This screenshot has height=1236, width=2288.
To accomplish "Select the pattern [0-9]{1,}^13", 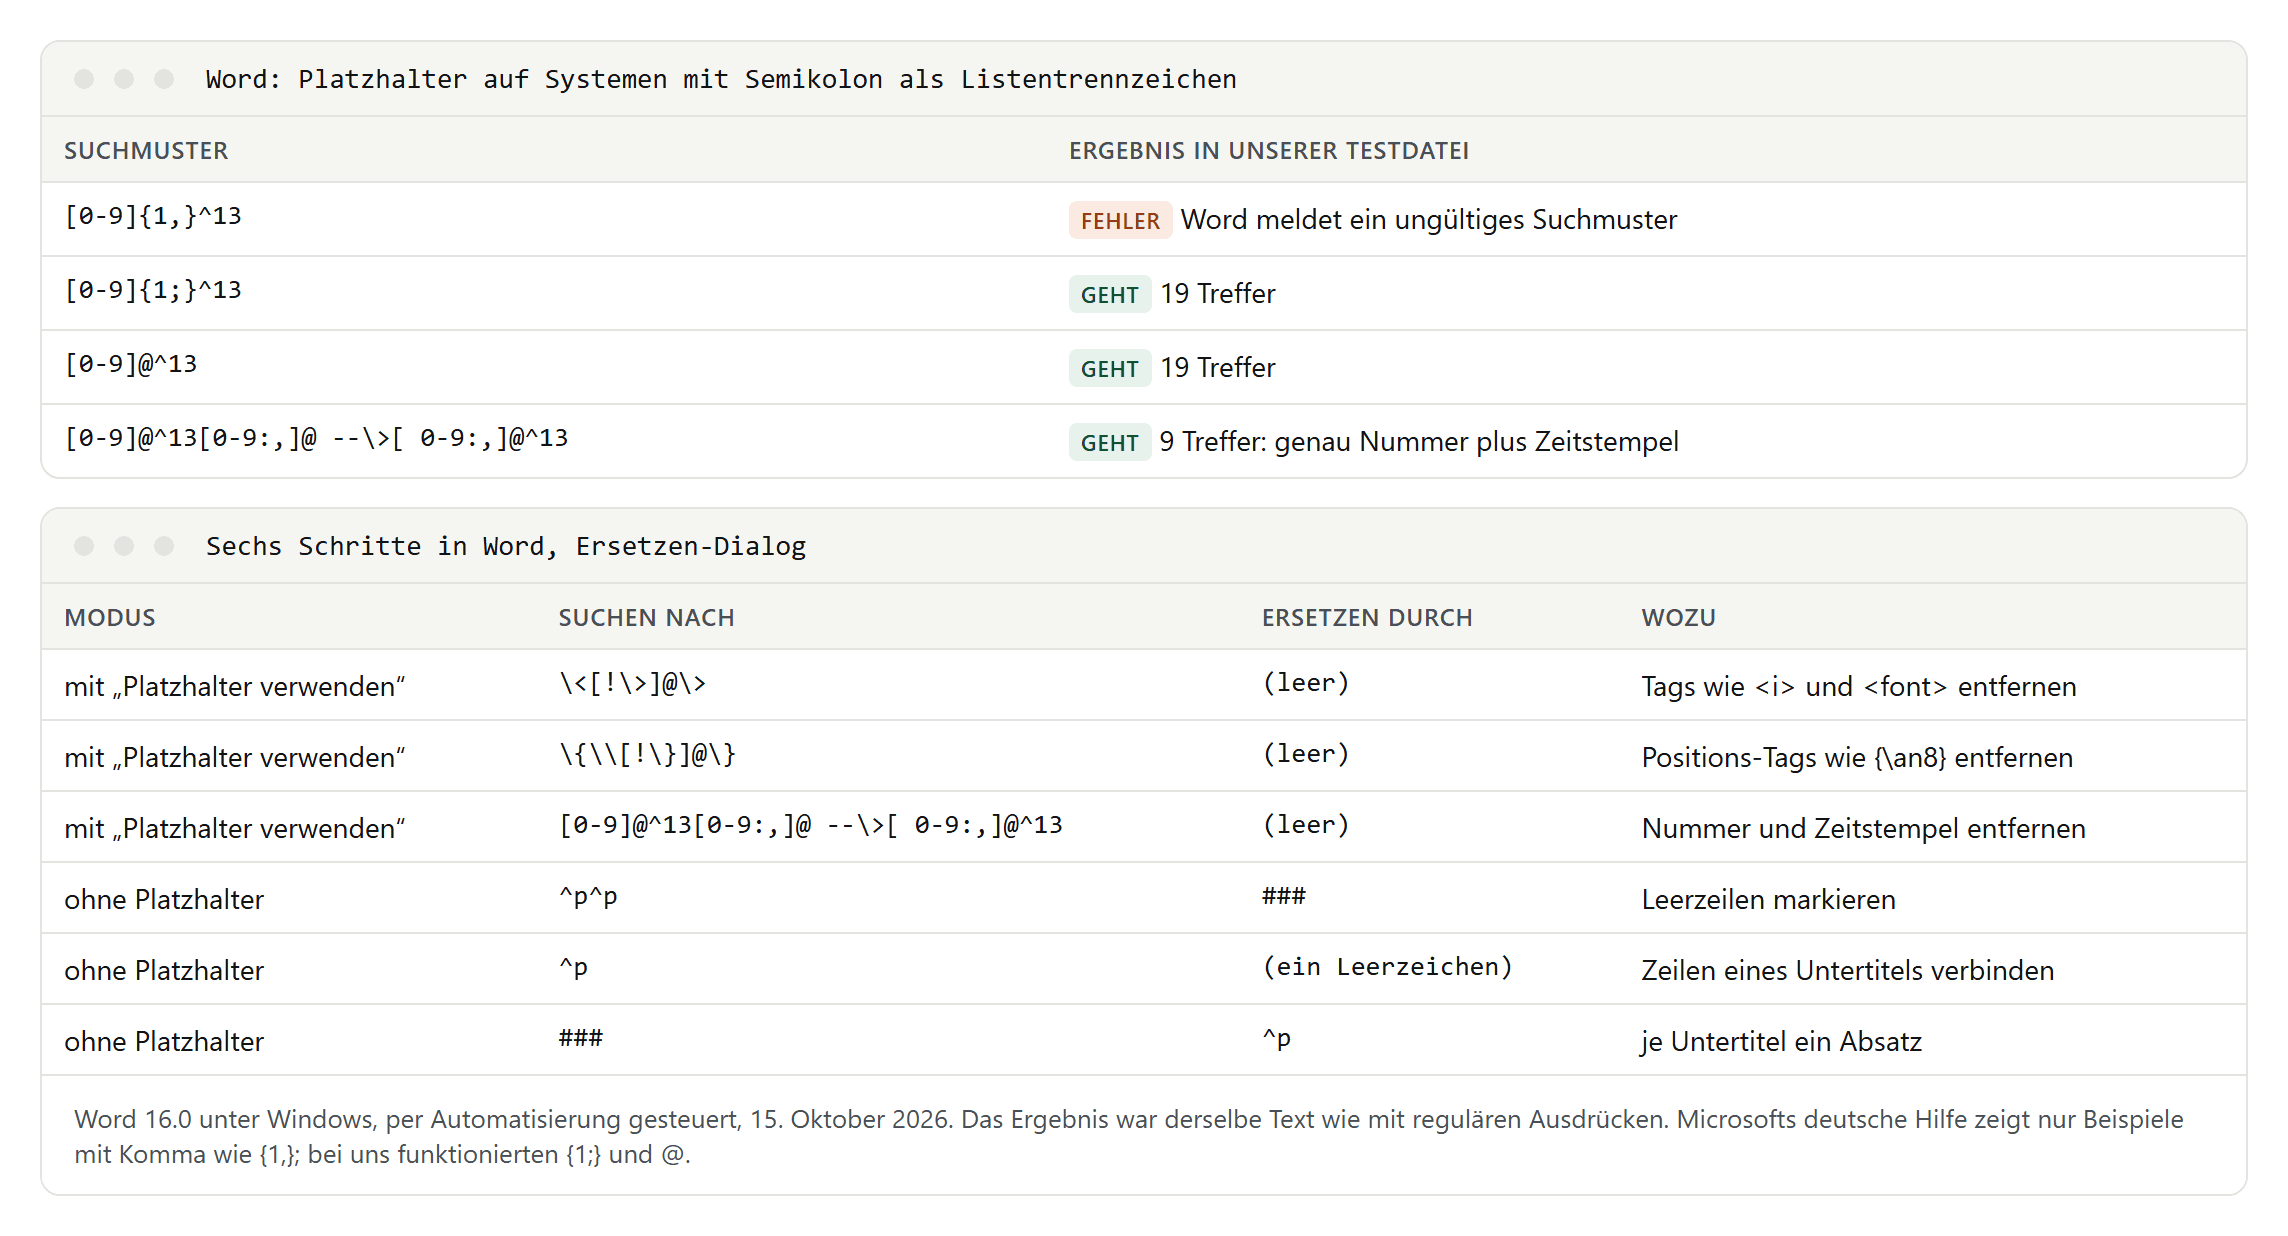I will 153,216.
